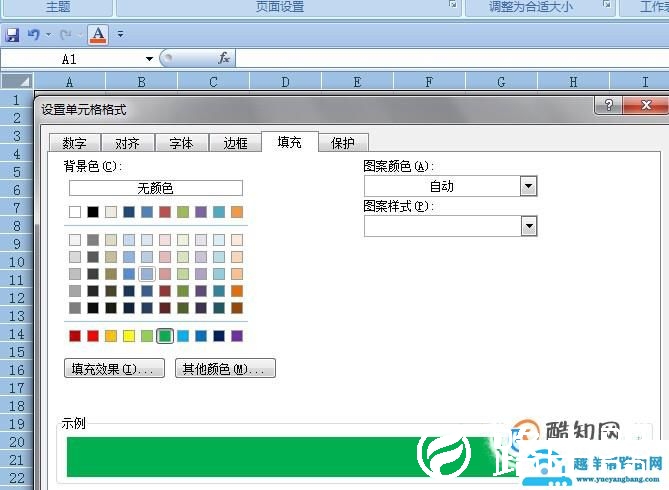Select the light blue standard color swatch

pyautogui.click(x=183, y=336)
